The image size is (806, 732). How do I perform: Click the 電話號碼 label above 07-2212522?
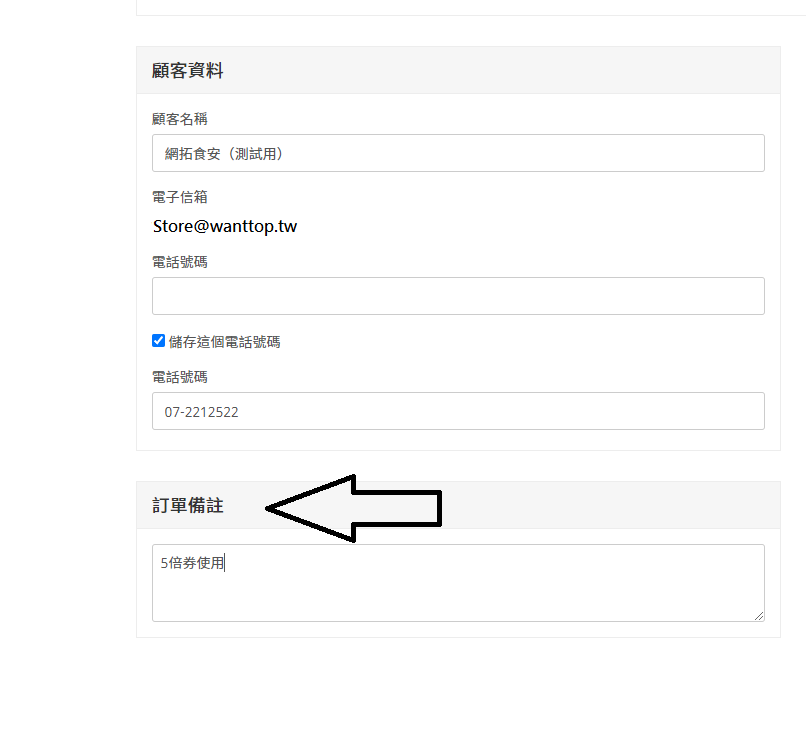180,377
